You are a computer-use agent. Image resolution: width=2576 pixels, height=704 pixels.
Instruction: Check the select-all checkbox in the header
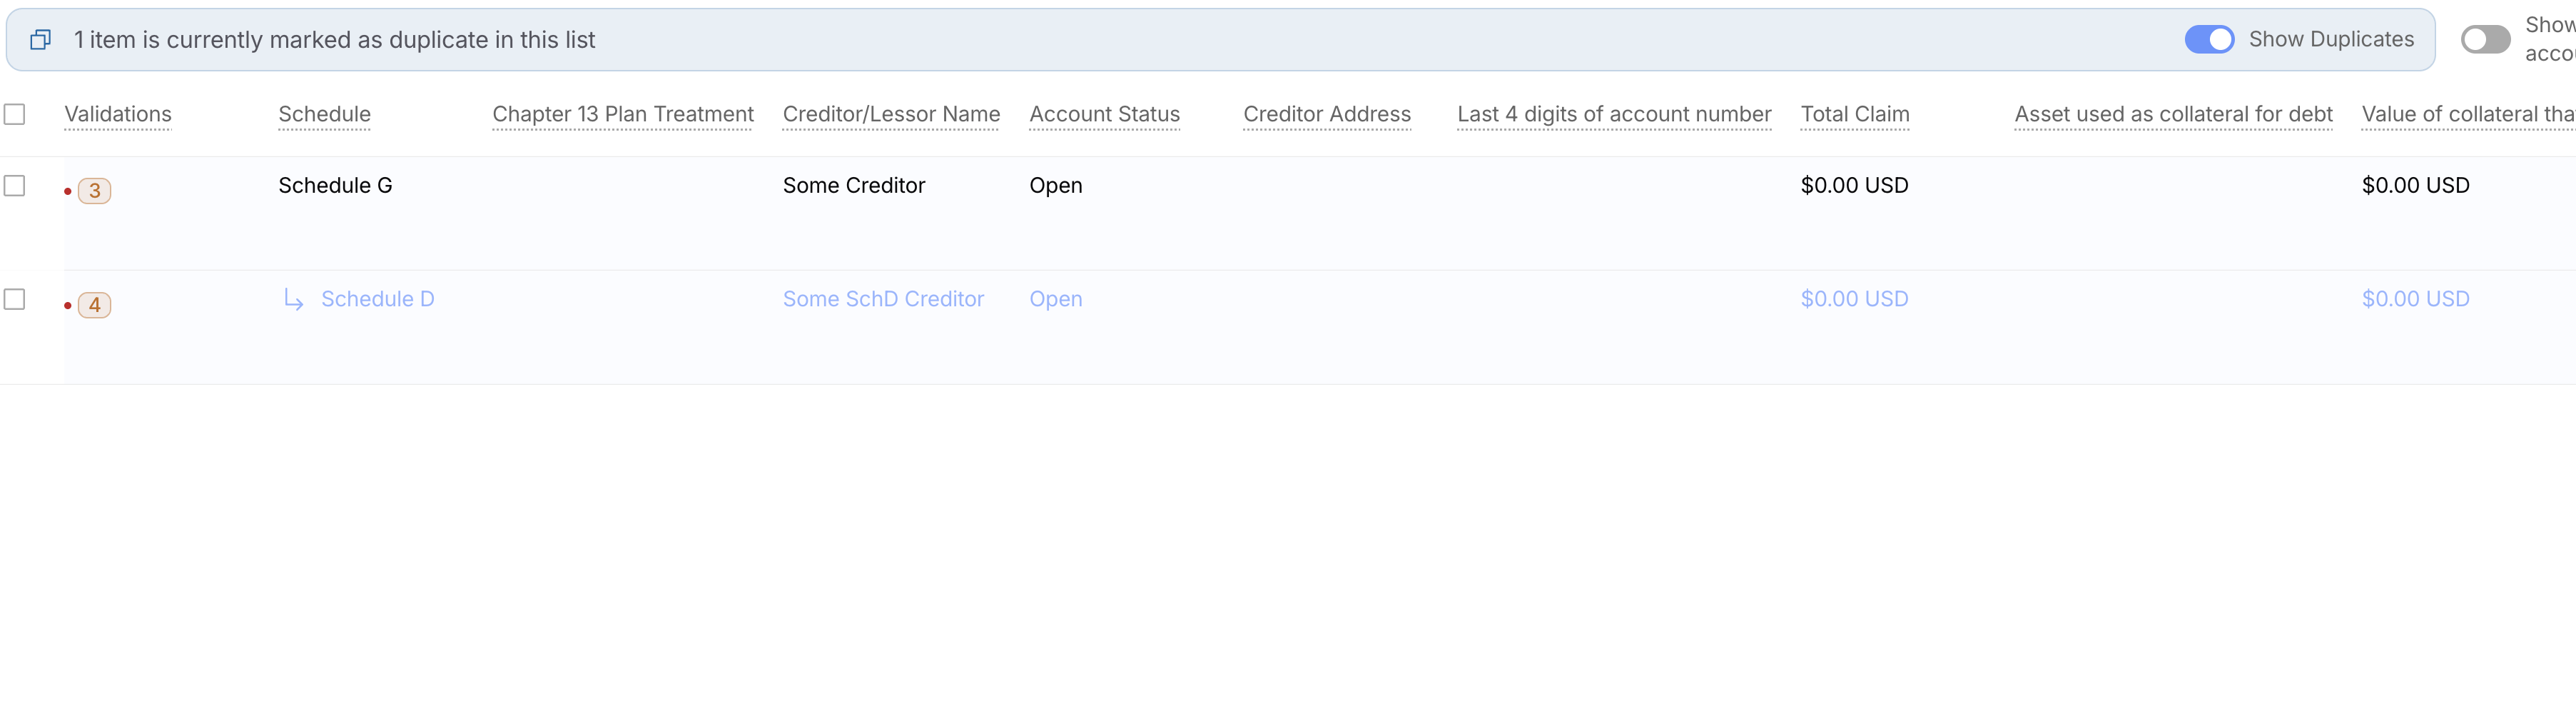tap(14, 114)
